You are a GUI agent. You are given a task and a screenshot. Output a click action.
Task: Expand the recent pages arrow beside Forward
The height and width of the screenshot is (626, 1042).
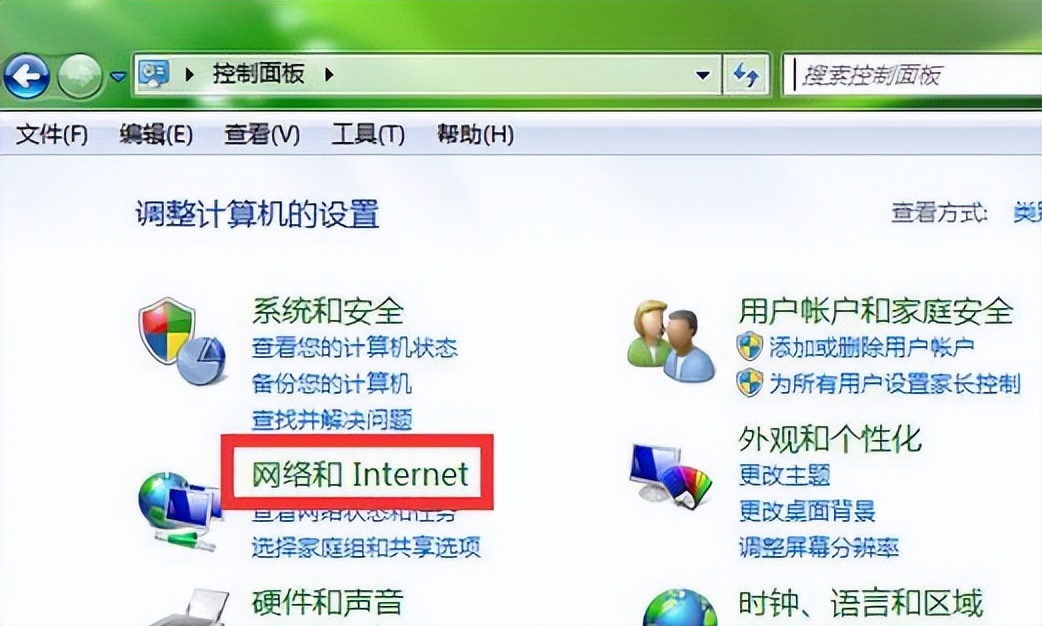(118, 77)
